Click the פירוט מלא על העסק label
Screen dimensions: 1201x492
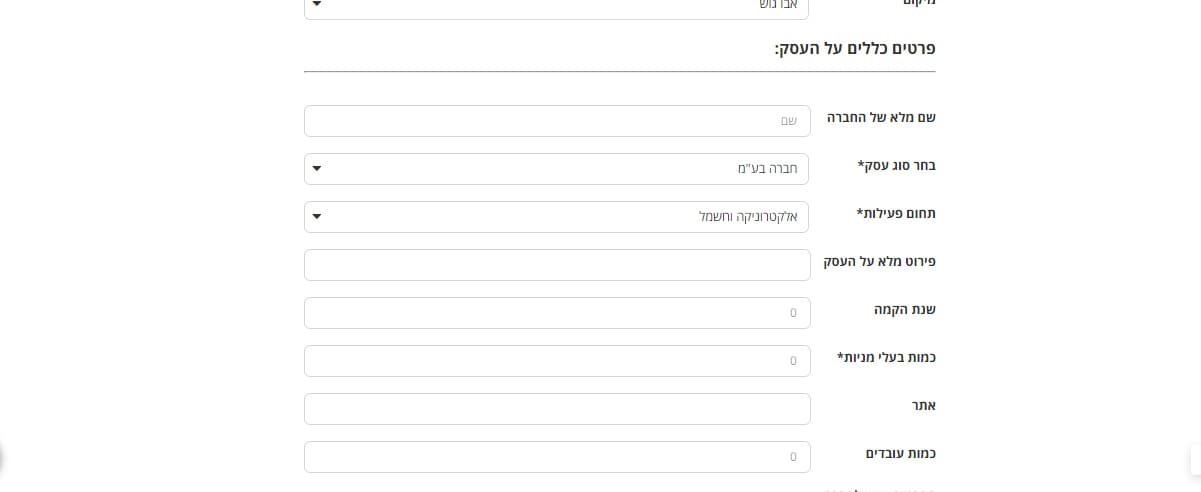[x=879, y=262]
